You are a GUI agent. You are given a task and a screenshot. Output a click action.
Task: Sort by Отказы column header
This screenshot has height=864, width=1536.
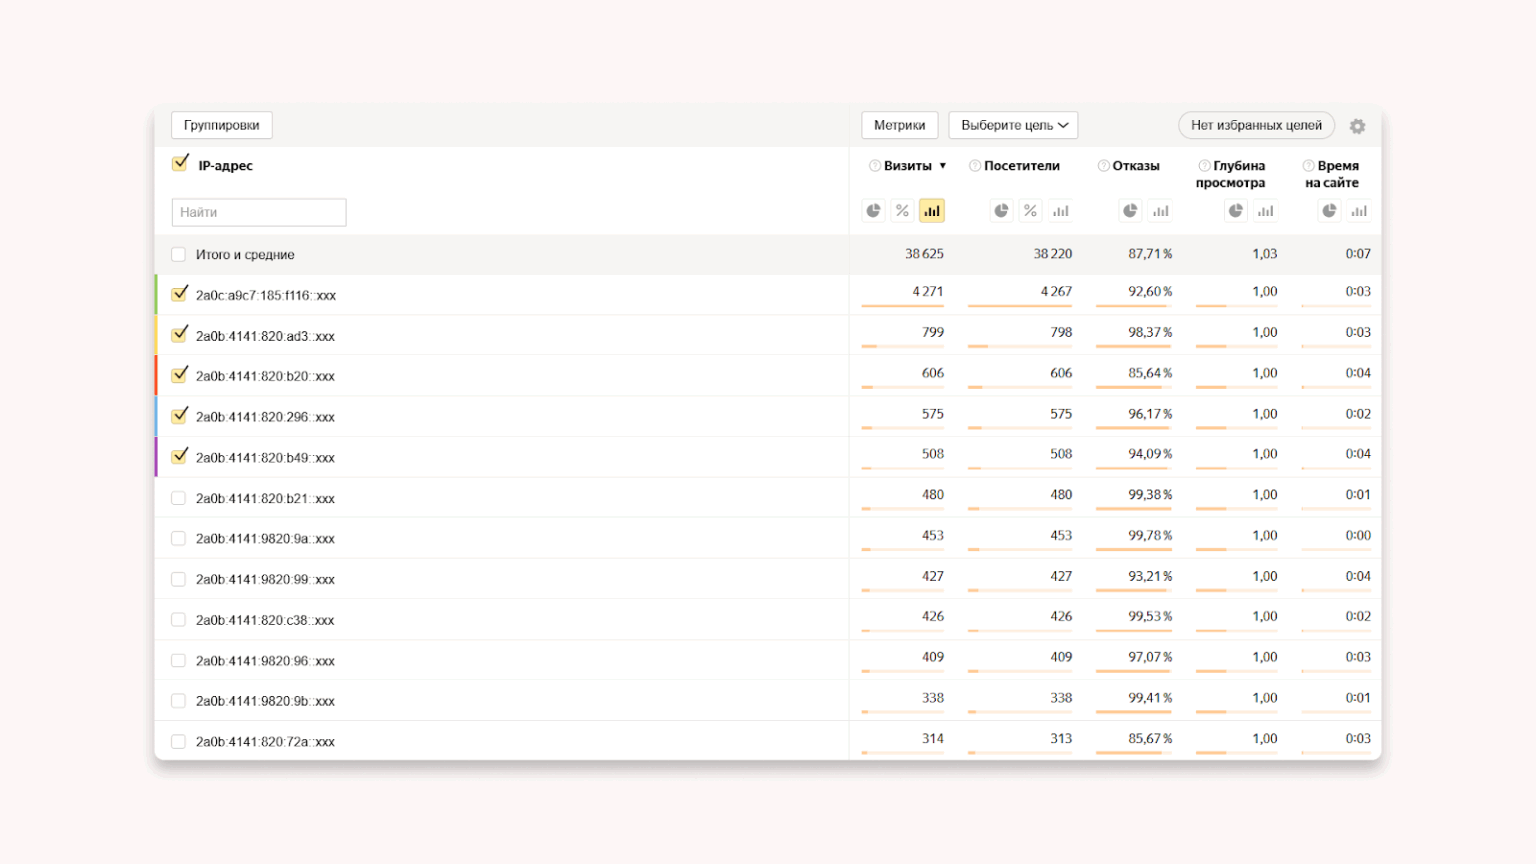(1136, 166)
